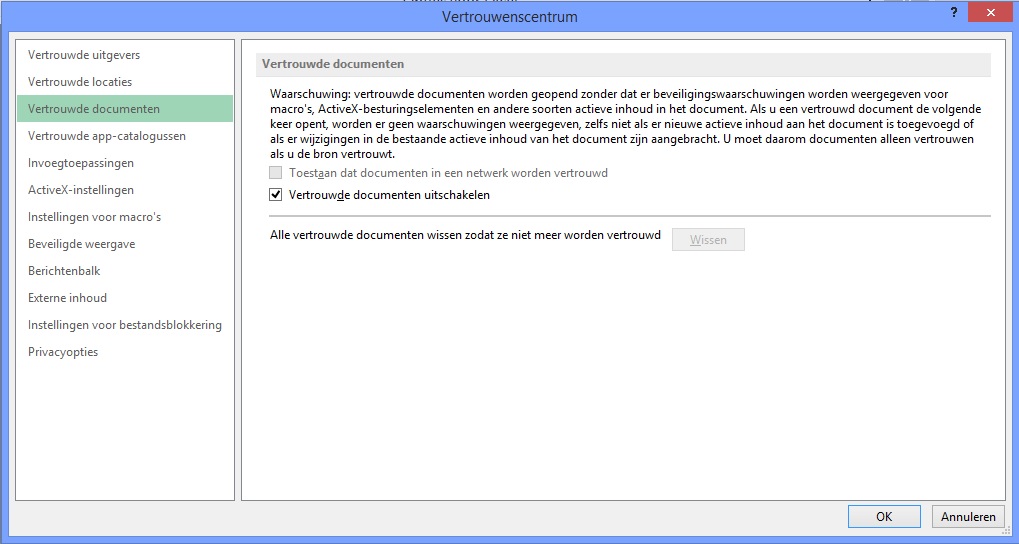Select the highlighted Vertrouwde documenten sidebar item
1019x544 pixels.
(94, 109)
